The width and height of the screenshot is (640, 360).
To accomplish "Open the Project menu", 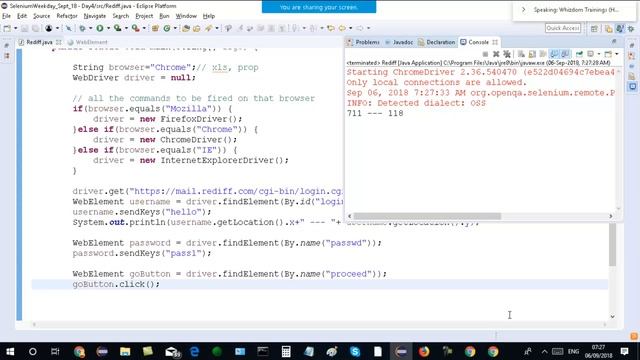I will [x=144, y=16].
